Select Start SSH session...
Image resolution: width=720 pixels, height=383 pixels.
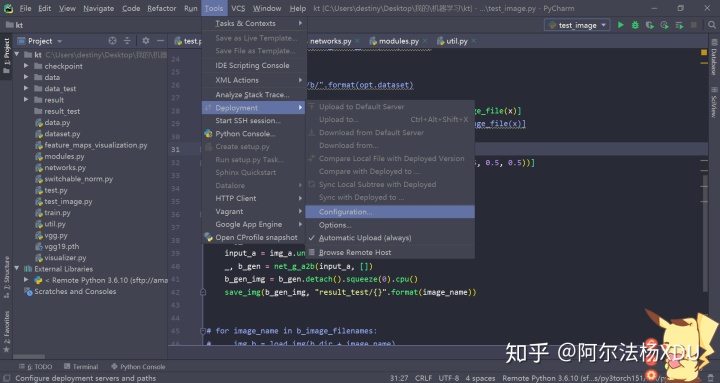254,120
